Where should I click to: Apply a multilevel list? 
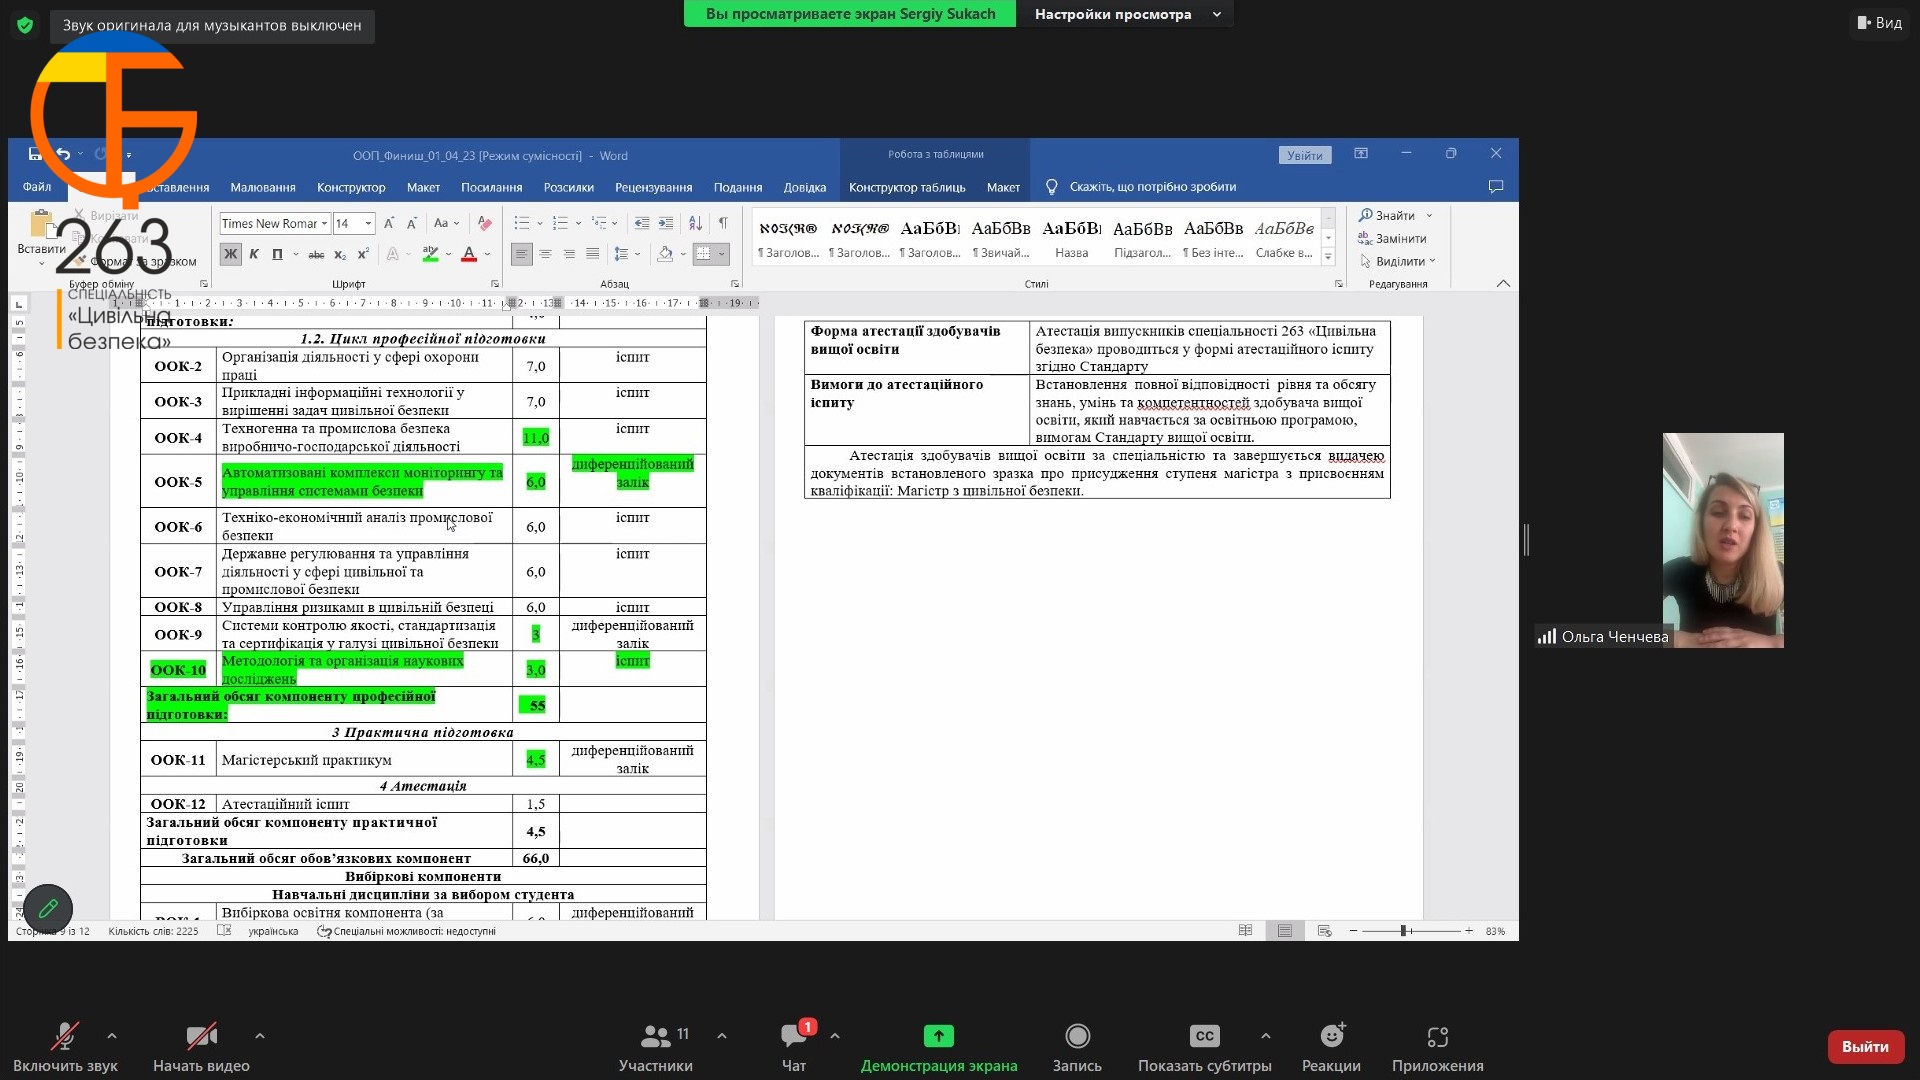(x=599, y=223)
